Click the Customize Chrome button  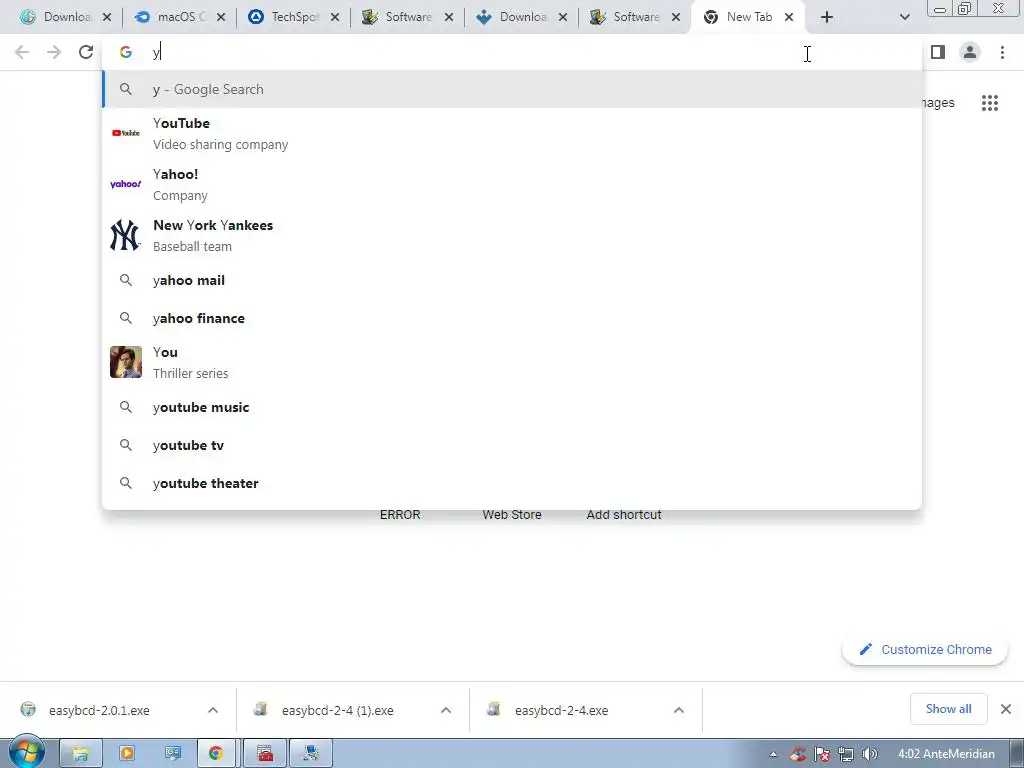[x=925, y=649]
